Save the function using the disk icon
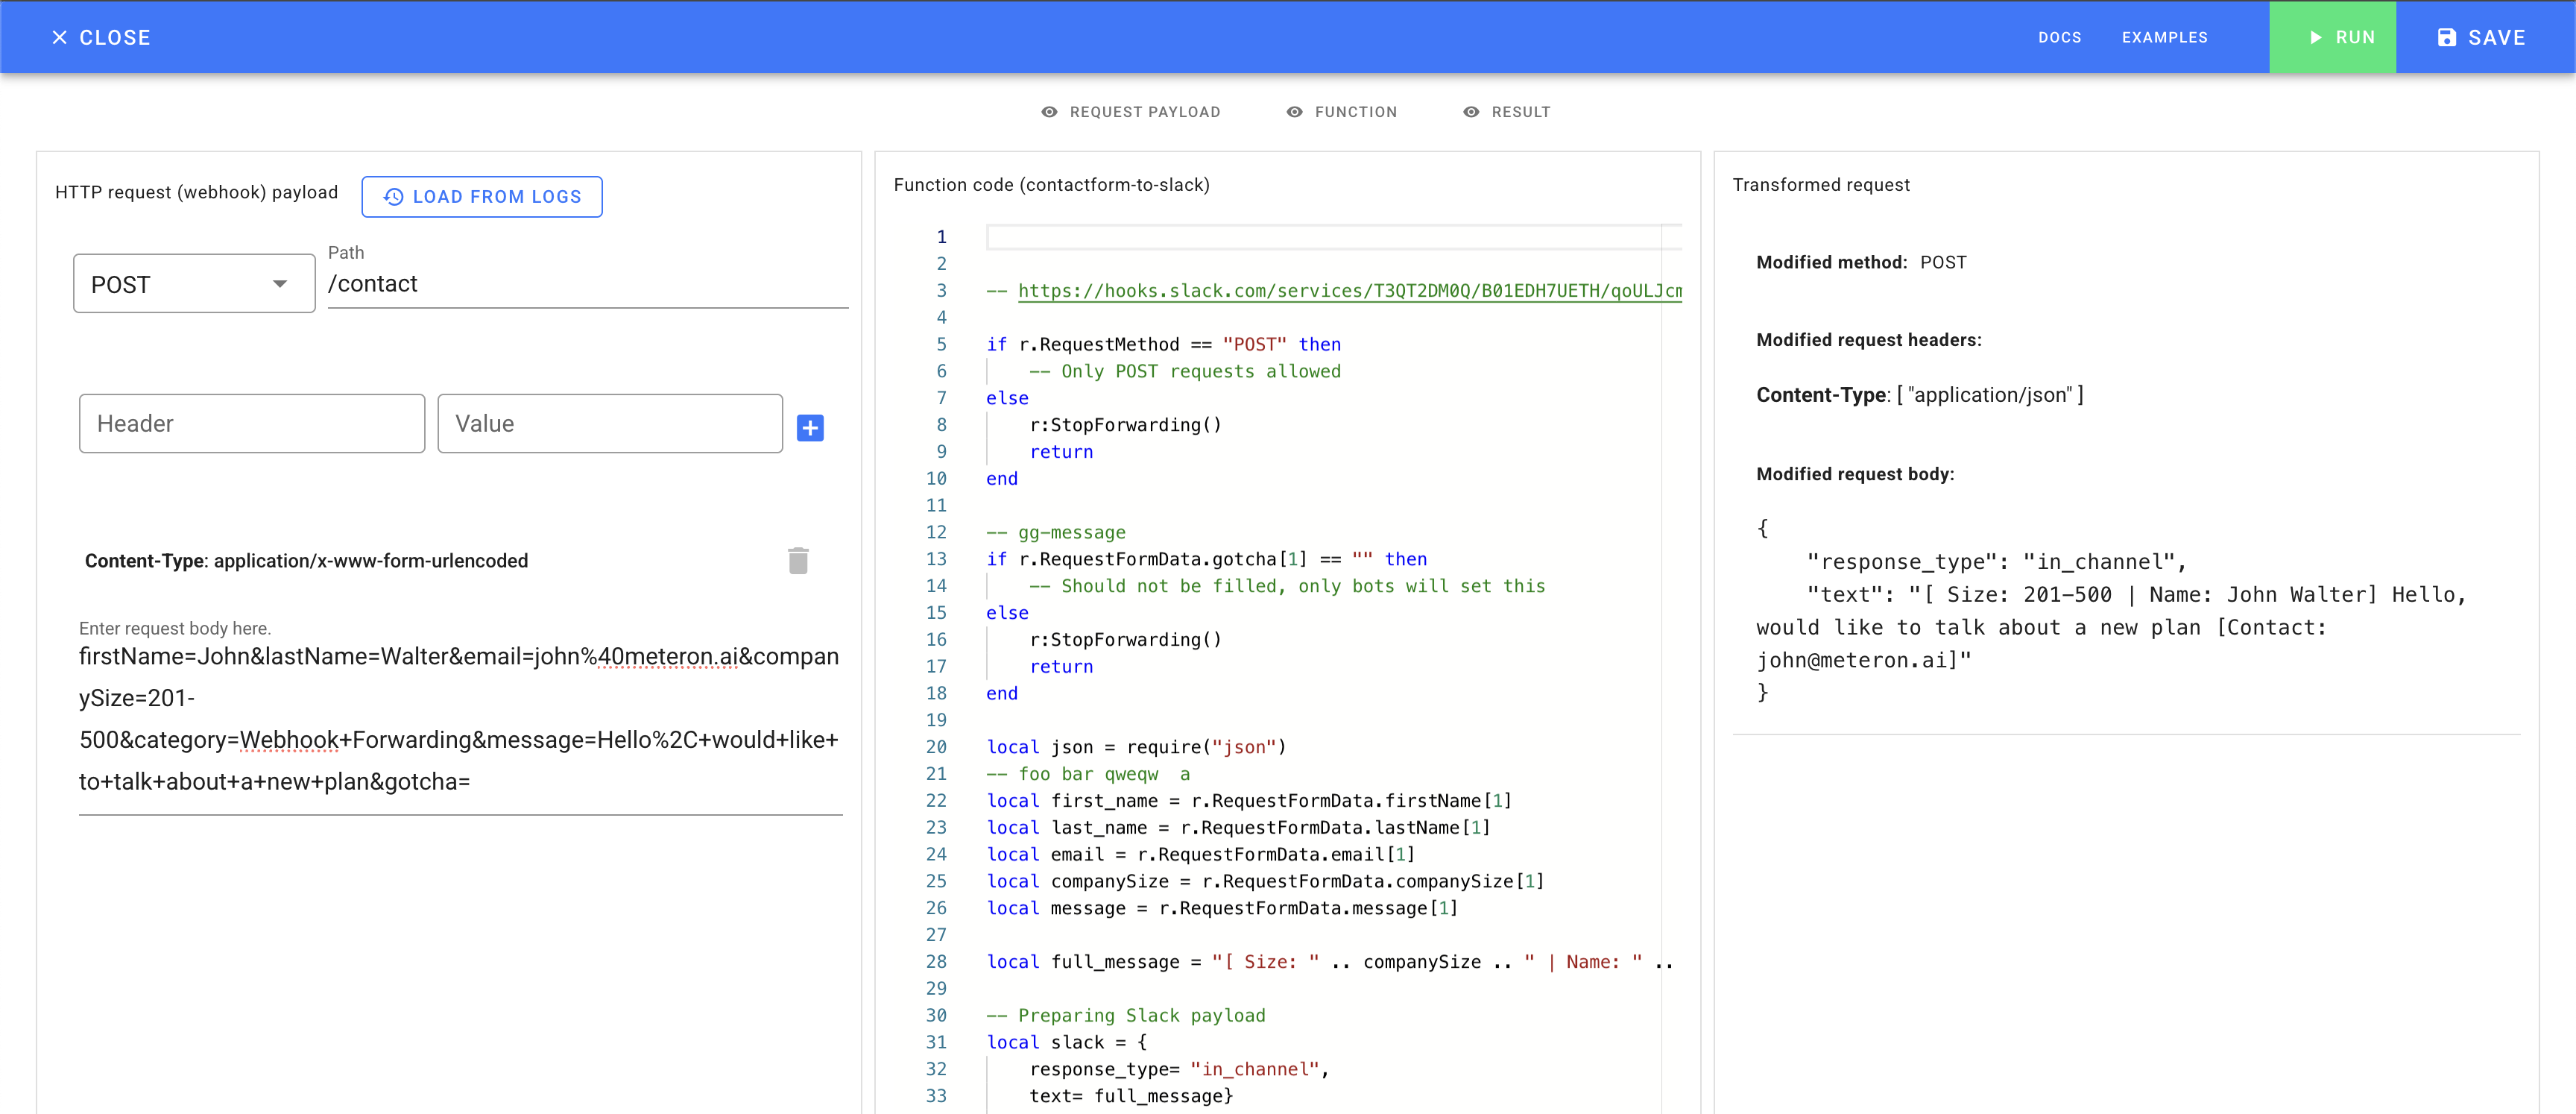The height and width of the screenshot is (1114, 2576). click(x=2448, y=37)
